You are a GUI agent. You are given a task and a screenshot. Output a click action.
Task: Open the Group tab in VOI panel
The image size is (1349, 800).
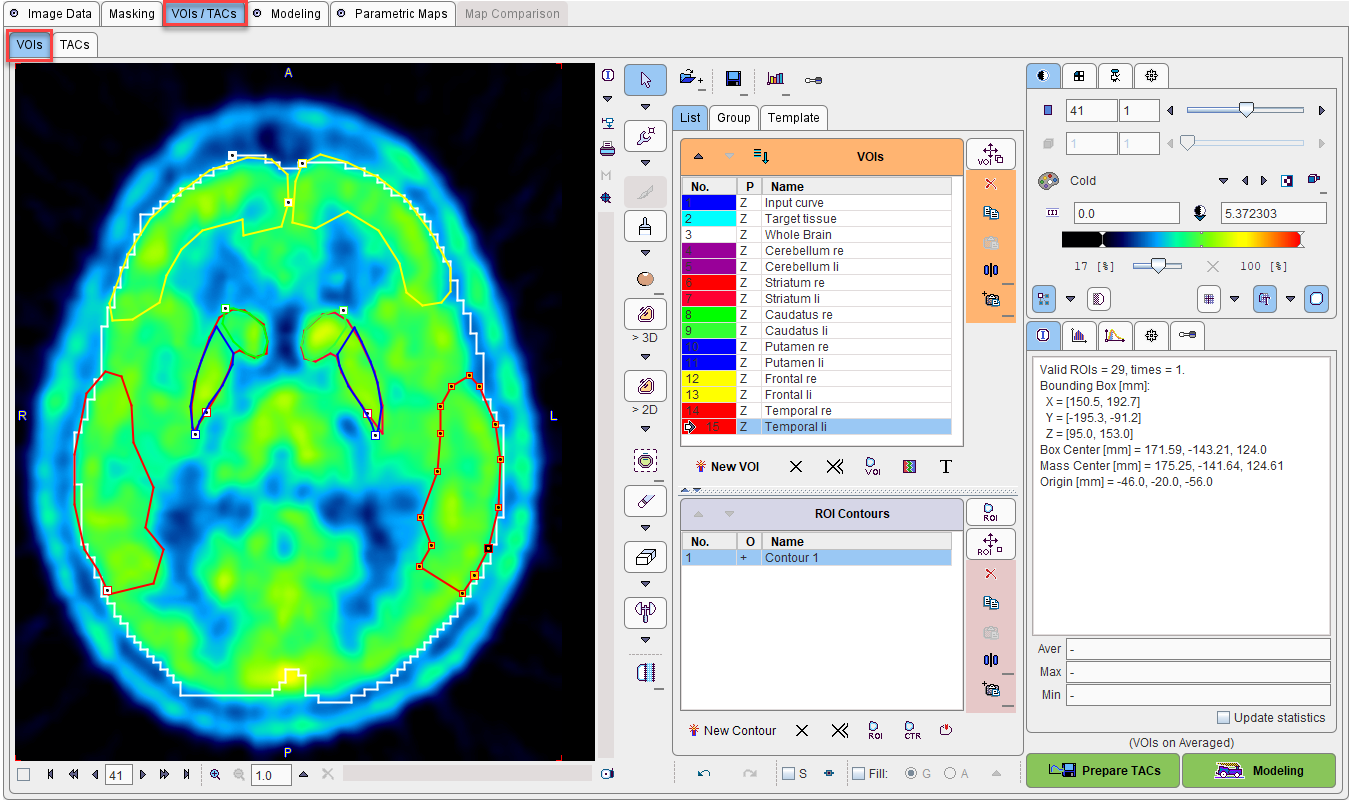click(733, 117)
